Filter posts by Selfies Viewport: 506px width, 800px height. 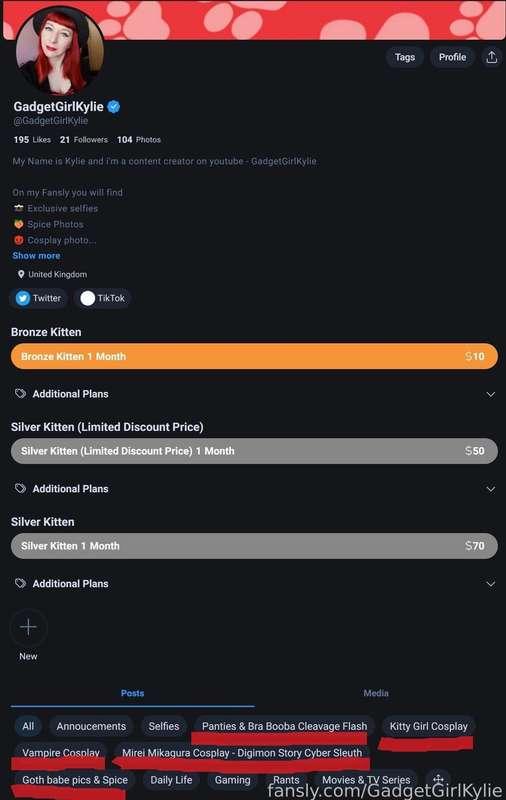click(x=164, y=726)
